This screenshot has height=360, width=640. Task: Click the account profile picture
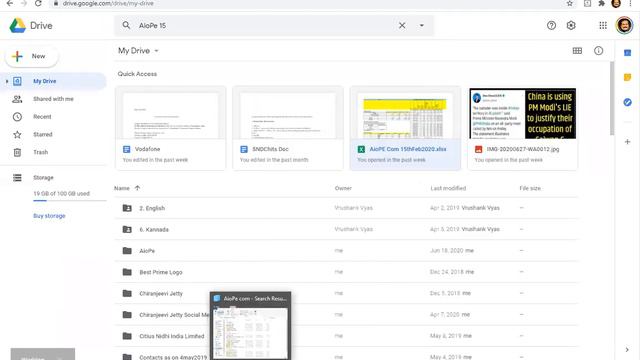(x=624, y=25)
